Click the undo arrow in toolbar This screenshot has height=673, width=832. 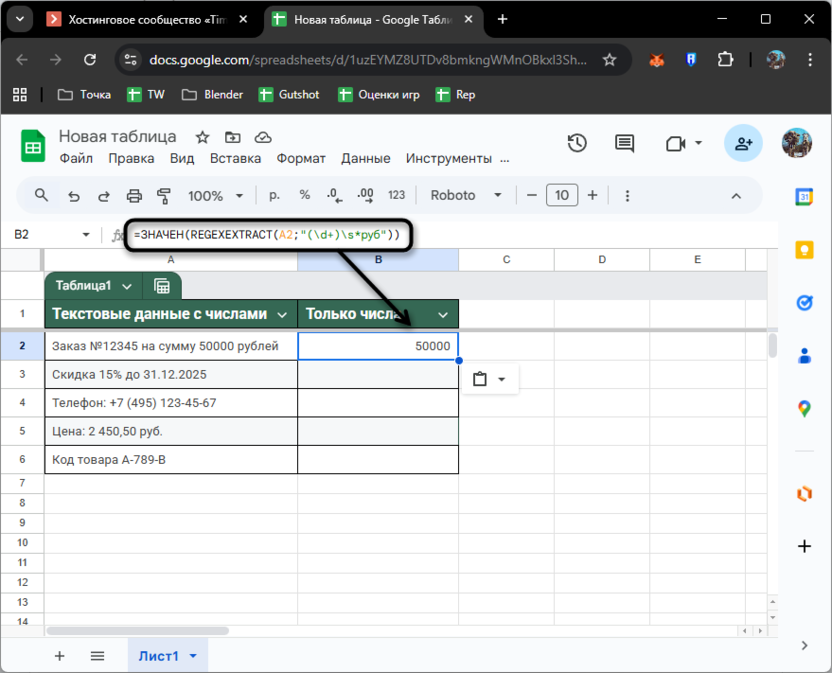73,196
